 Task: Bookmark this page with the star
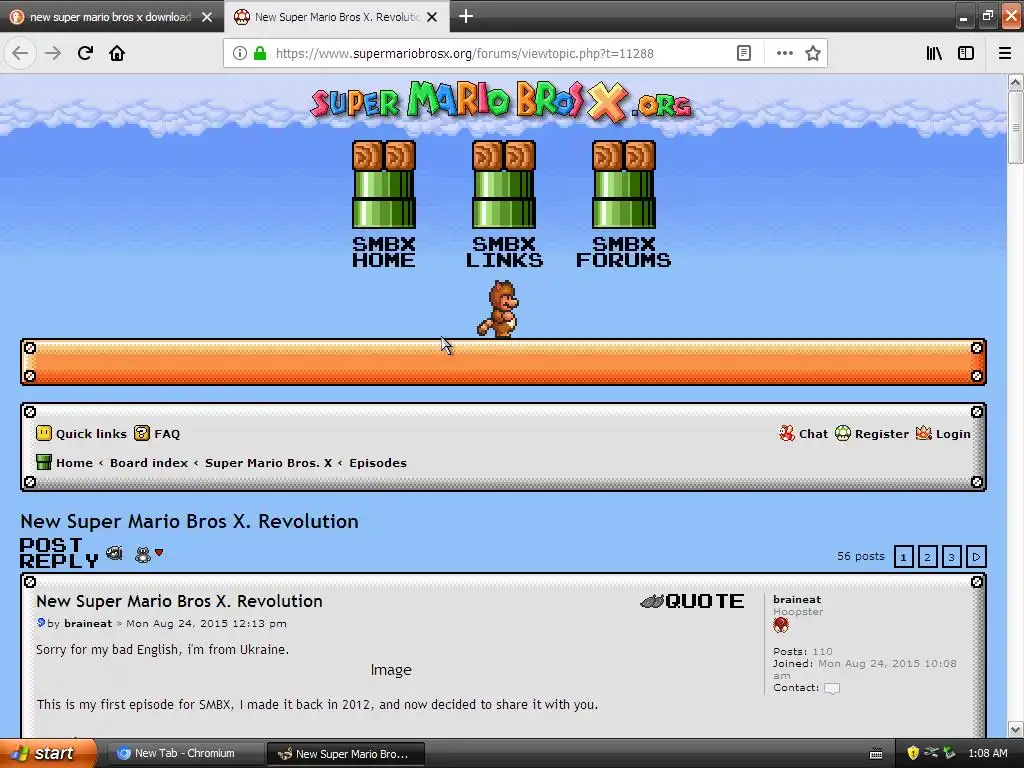tap(812, 53)
